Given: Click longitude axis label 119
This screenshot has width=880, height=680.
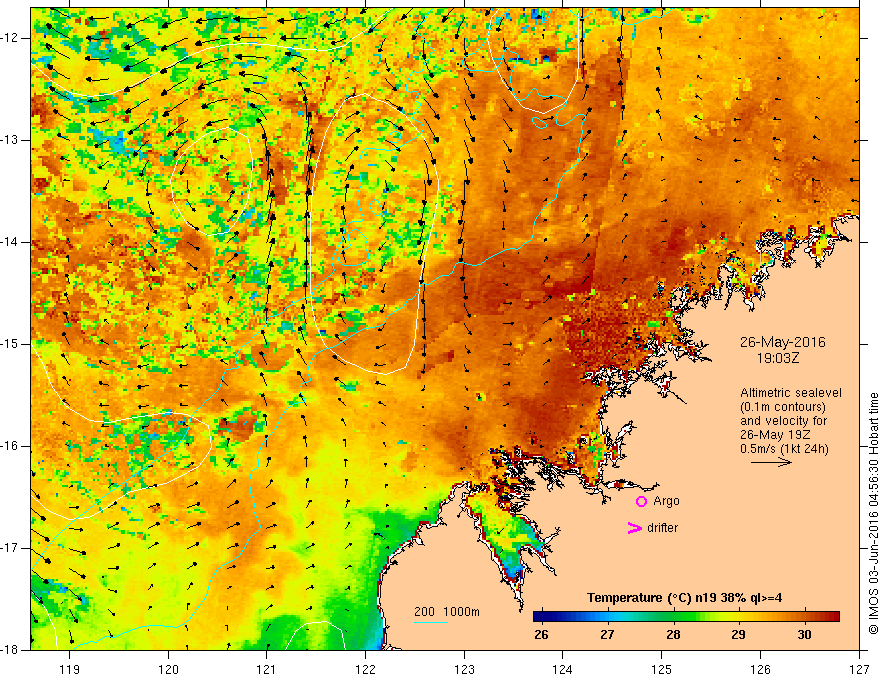Looking at the screenshot, I should pos(69,669).
